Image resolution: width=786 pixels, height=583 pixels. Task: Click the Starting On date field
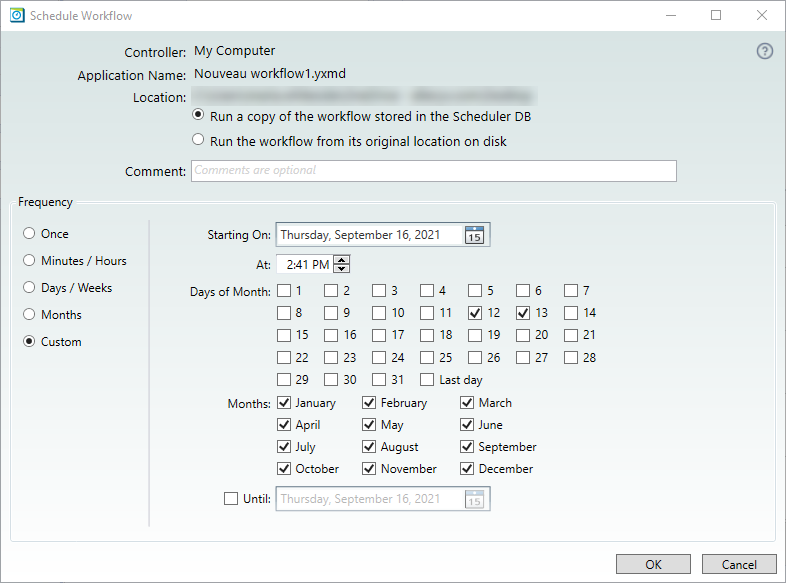pyautogui.click(x=369, y=235)
